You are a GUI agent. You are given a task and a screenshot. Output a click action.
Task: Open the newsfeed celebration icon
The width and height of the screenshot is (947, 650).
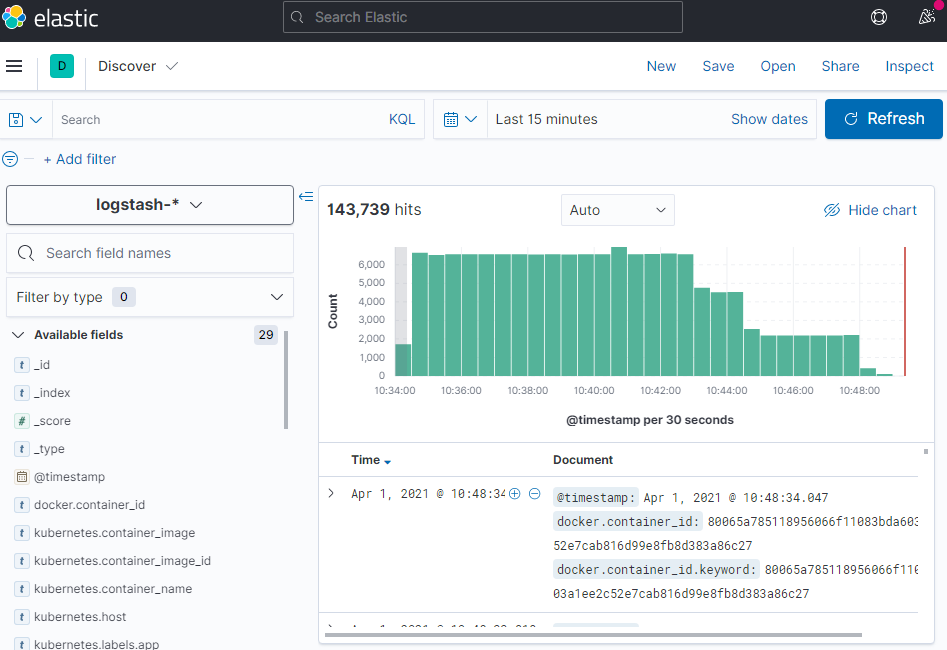[x=926, y=17]
